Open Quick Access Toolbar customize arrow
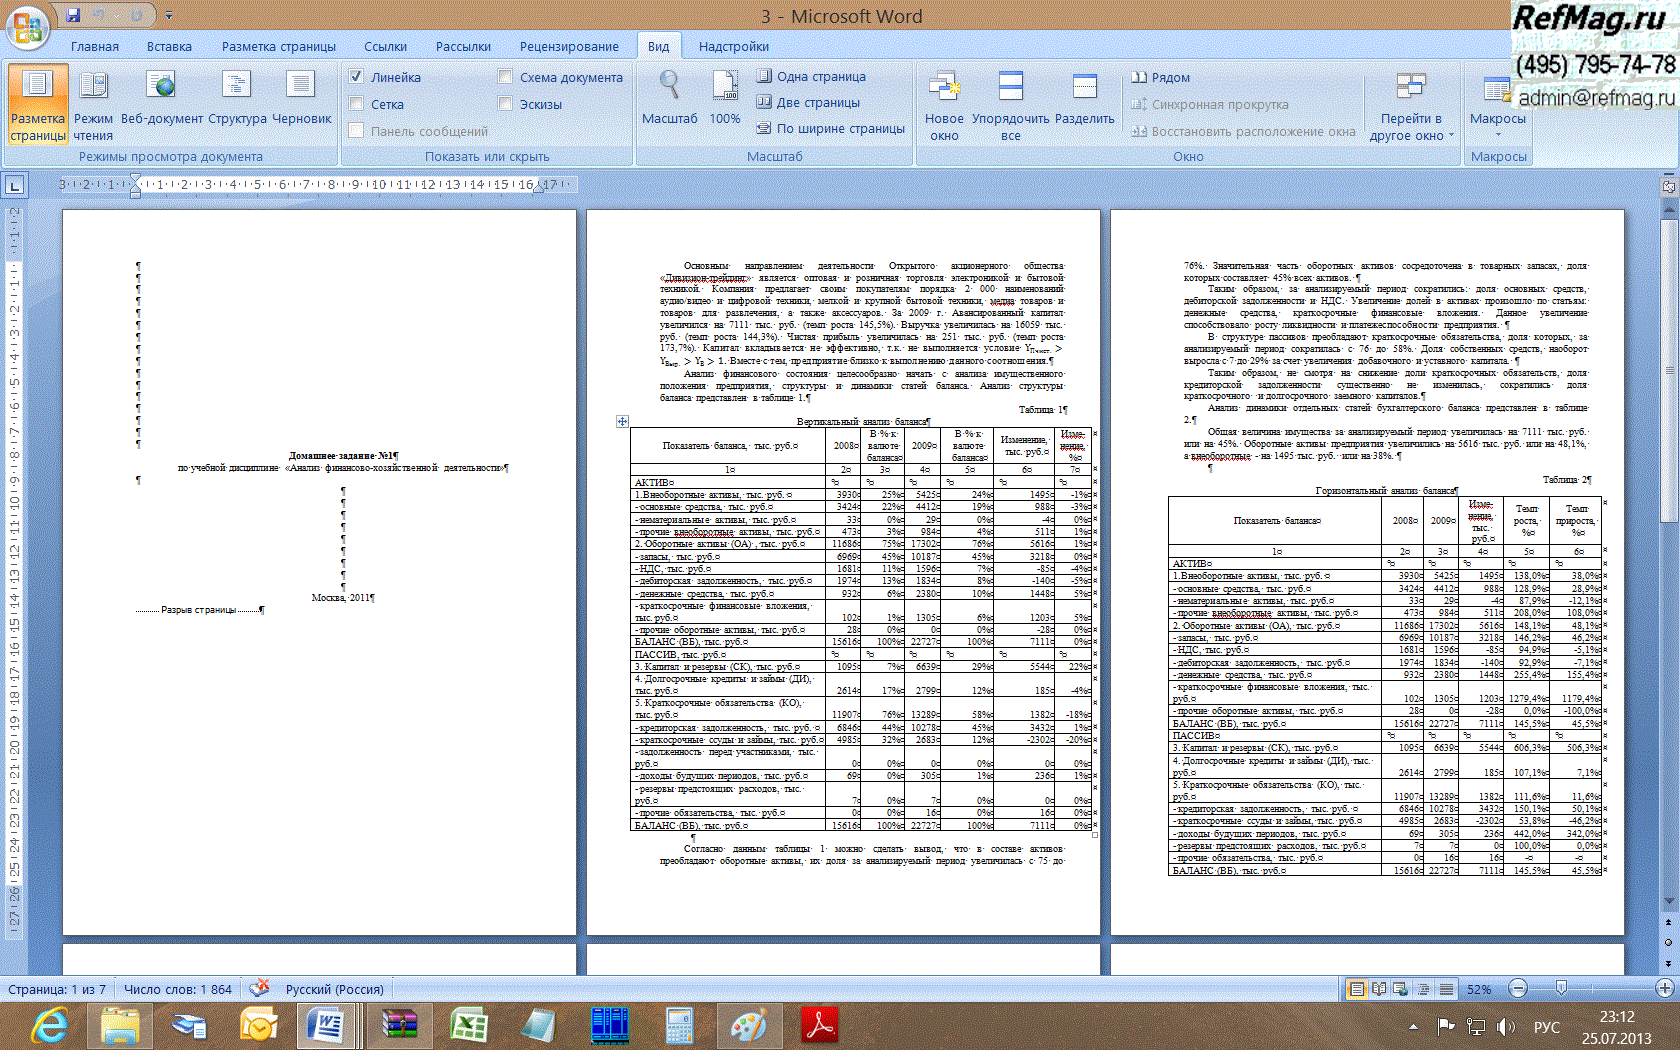 tap(169, 16)
